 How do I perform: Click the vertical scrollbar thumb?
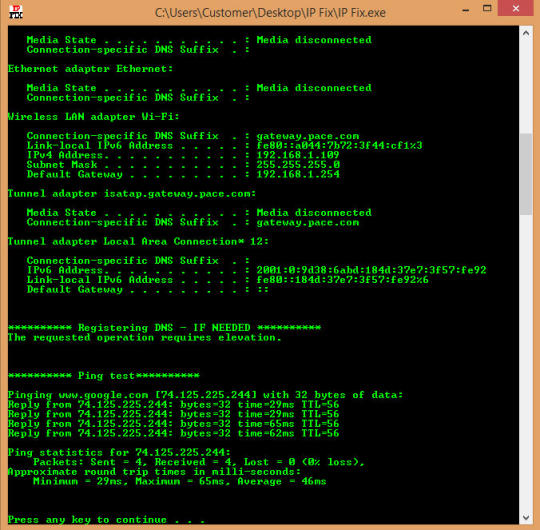(x=526, y=174)
